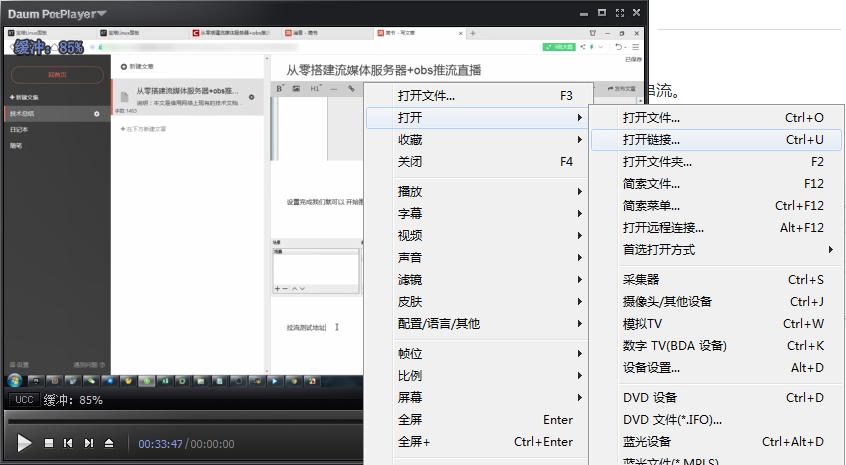Click the eject/open file icon
The height and width of the screenshot is (465, 846).
[109, 443]
